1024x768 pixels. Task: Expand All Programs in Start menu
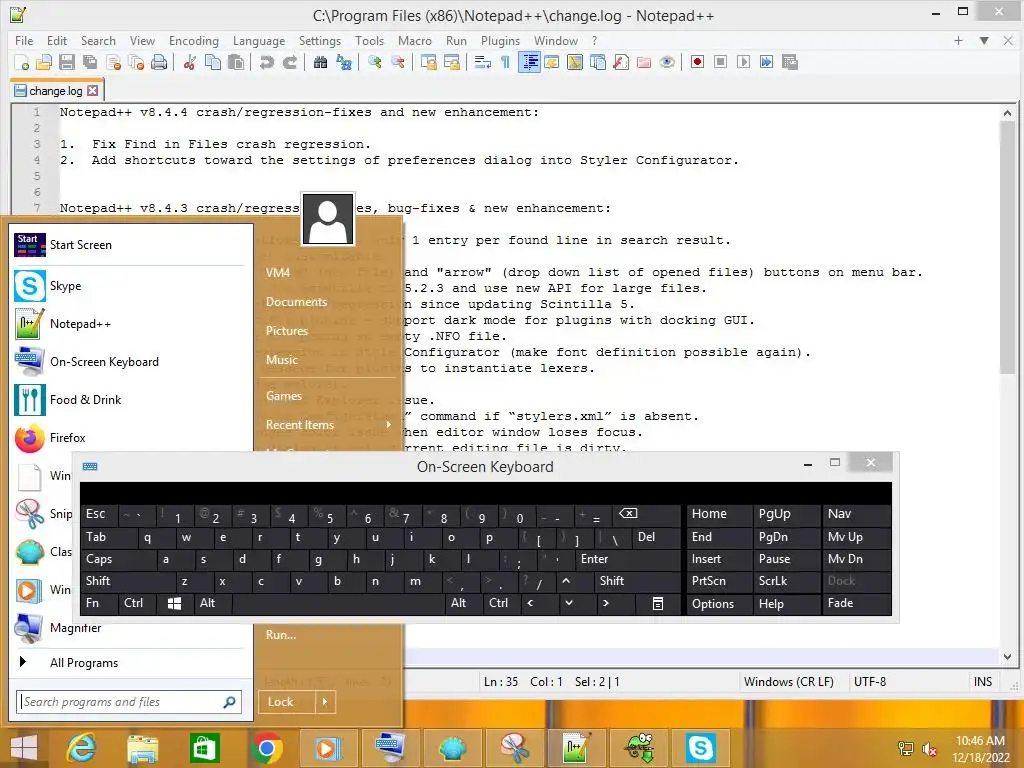coord(84,663)
